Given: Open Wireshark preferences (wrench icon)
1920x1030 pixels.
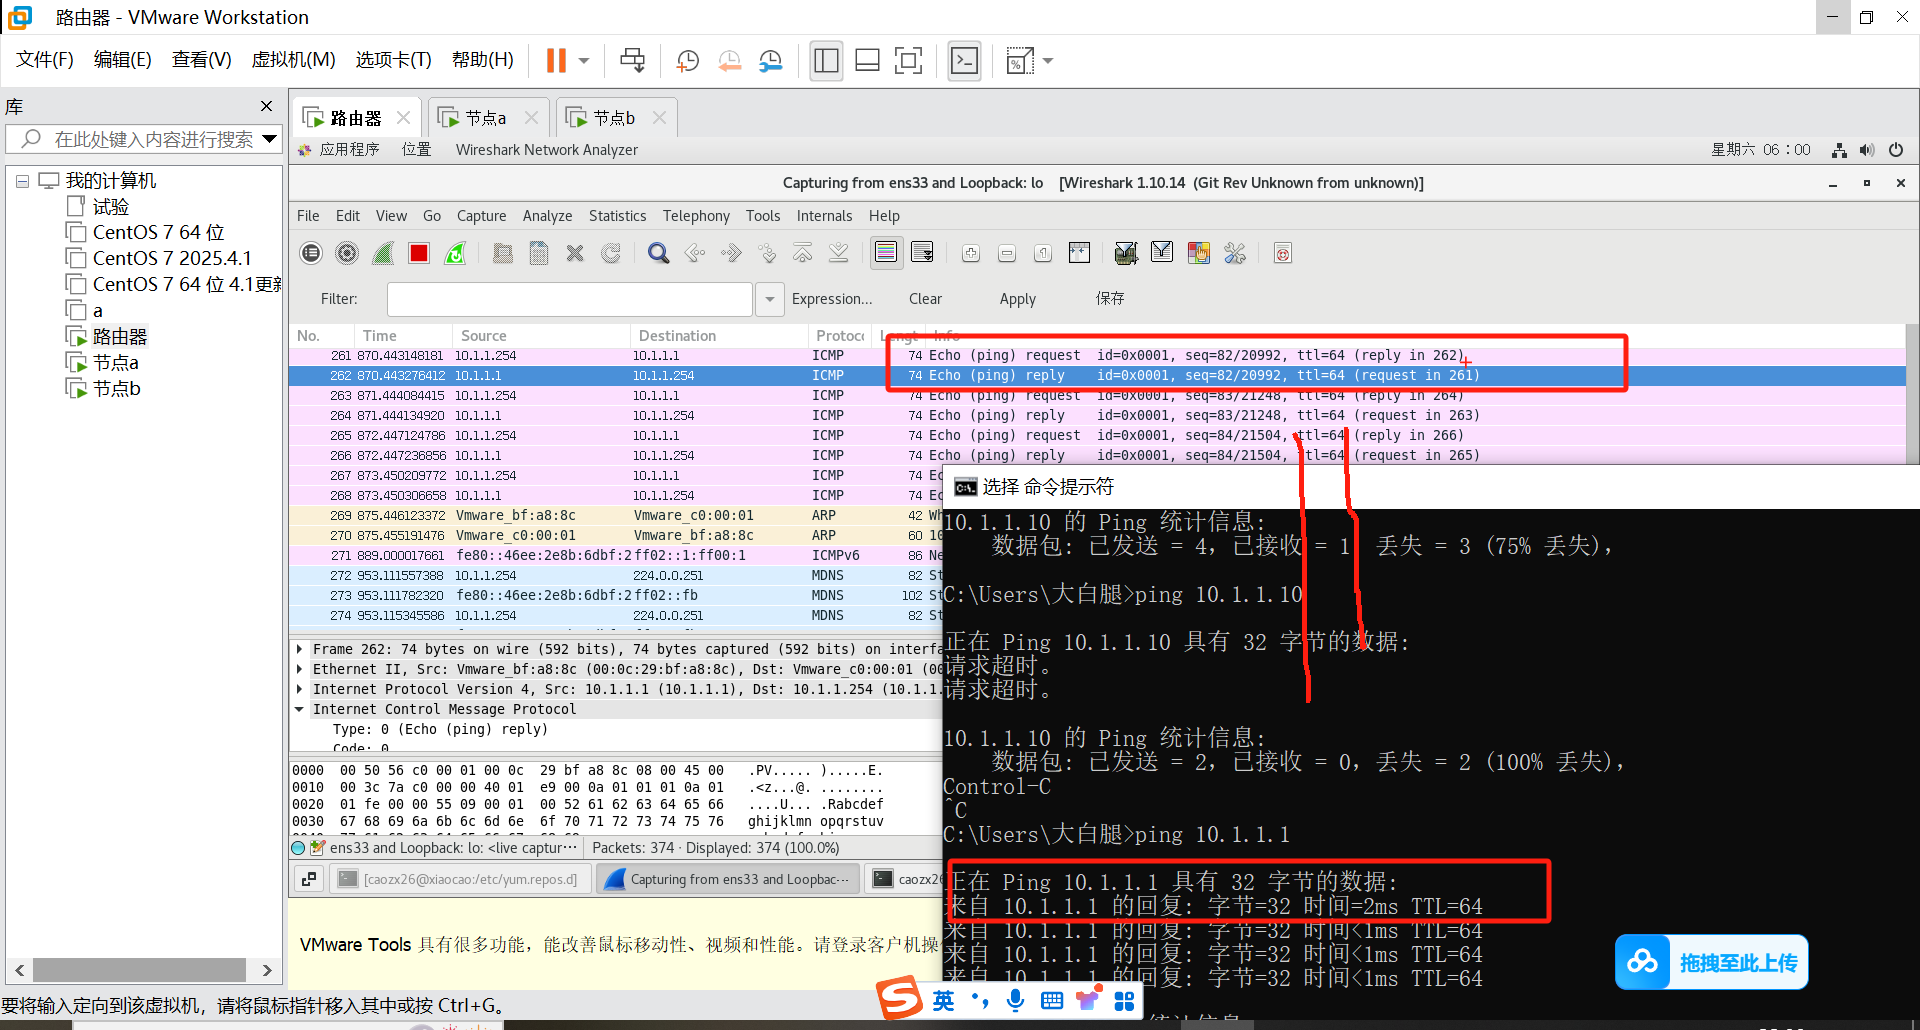Looking at the screenshot, I should tap(1235, 253).
